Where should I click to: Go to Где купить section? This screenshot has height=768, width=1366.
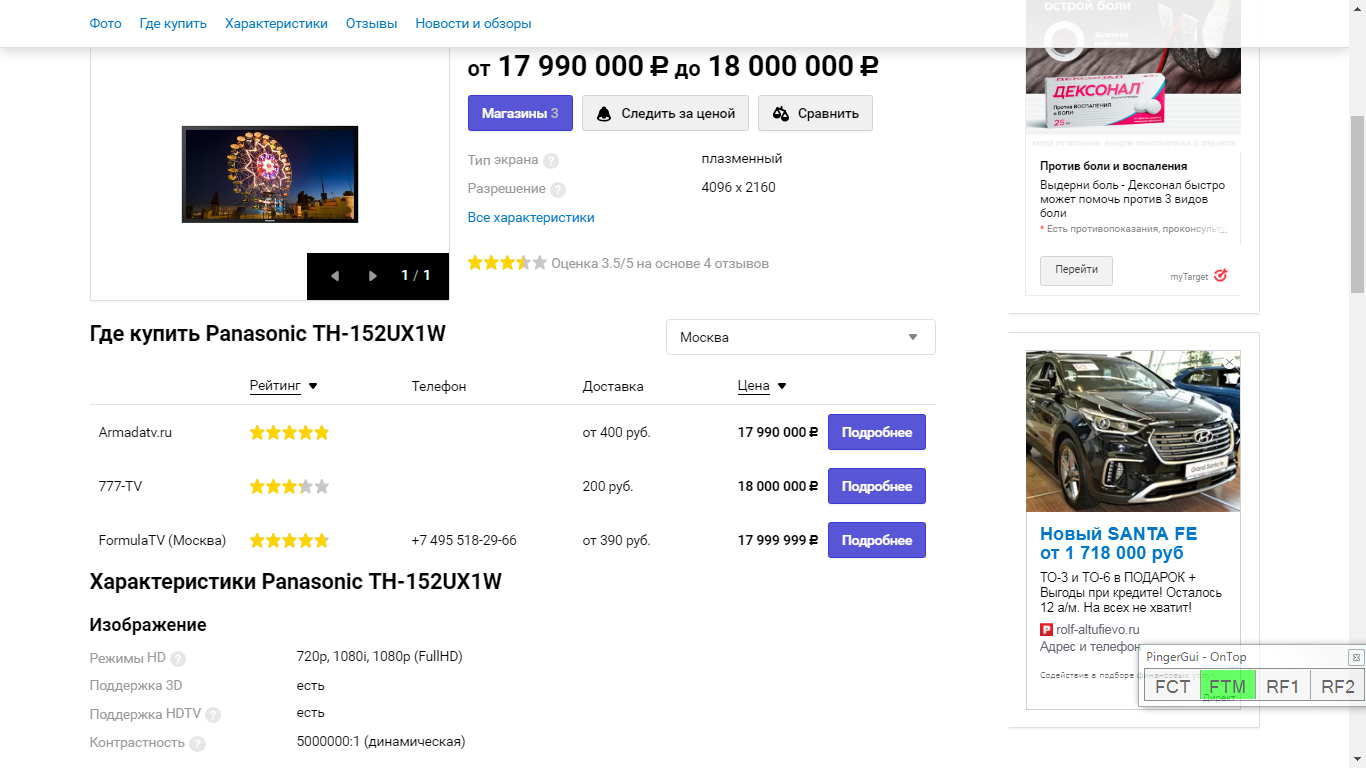173,23
